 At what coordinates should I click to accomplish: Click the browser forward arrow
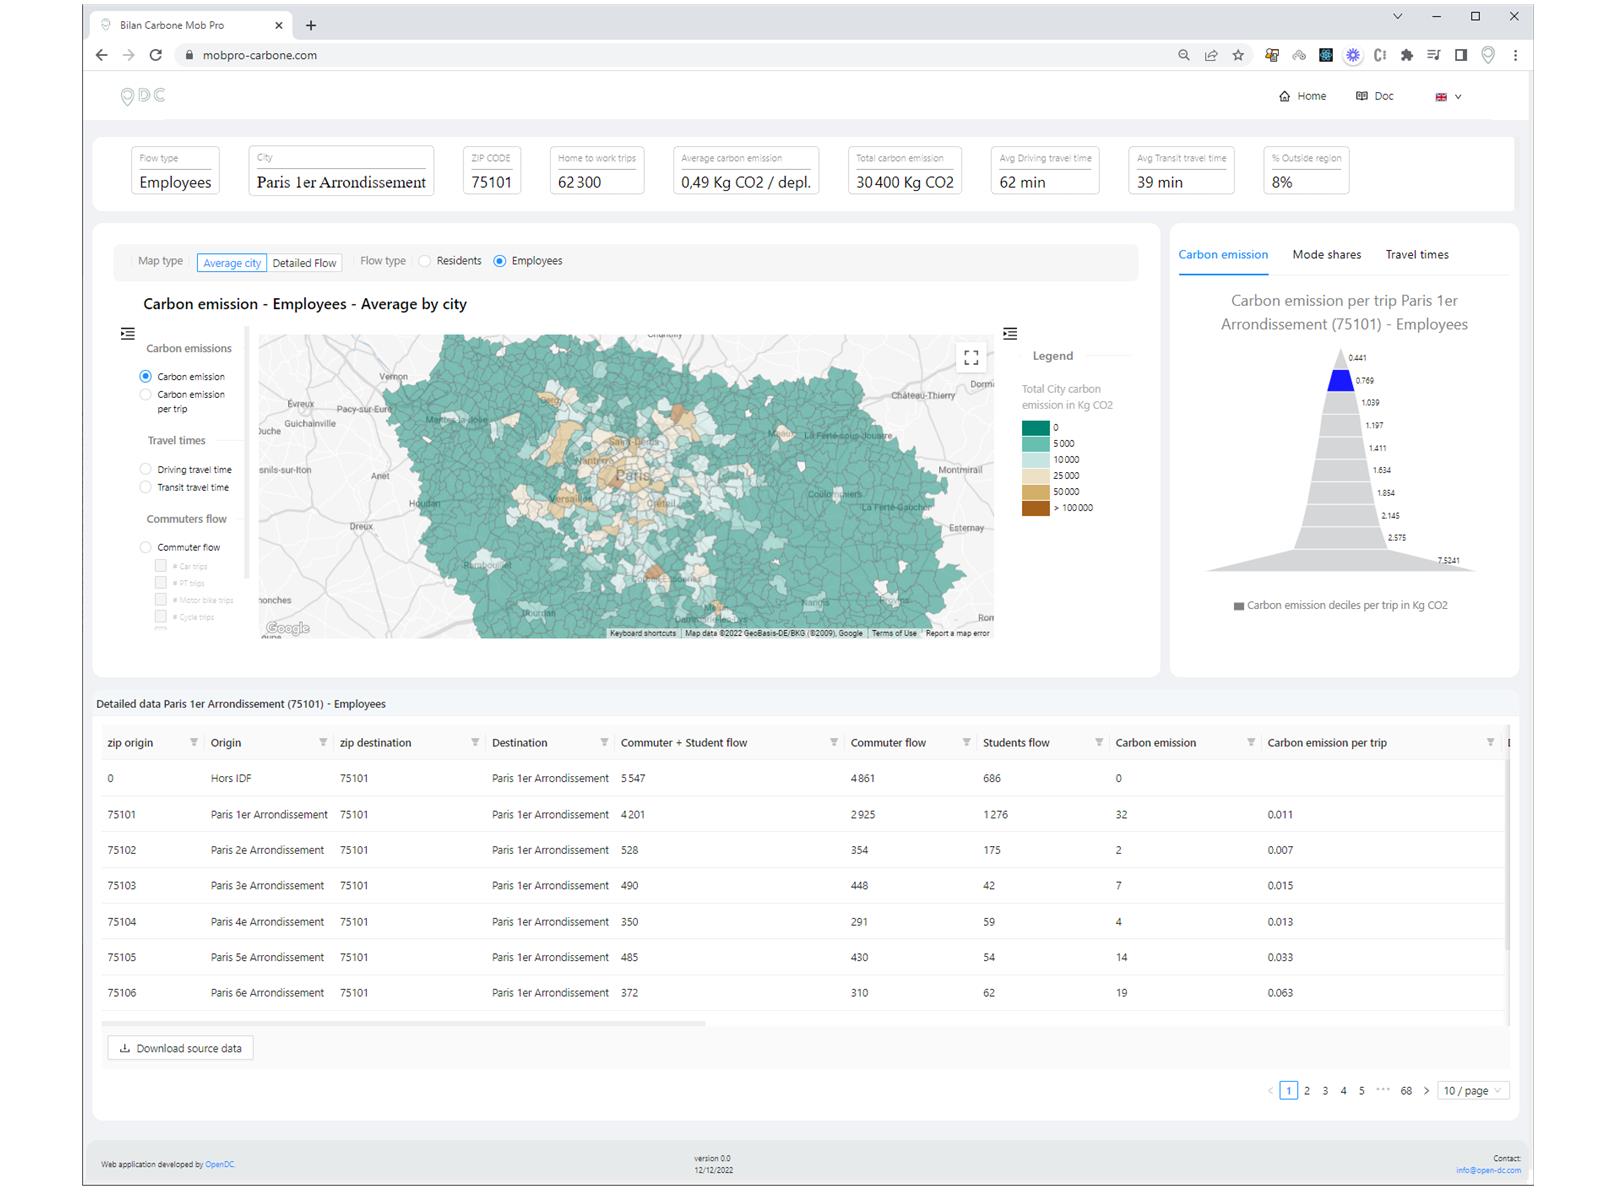coord(128,55)
